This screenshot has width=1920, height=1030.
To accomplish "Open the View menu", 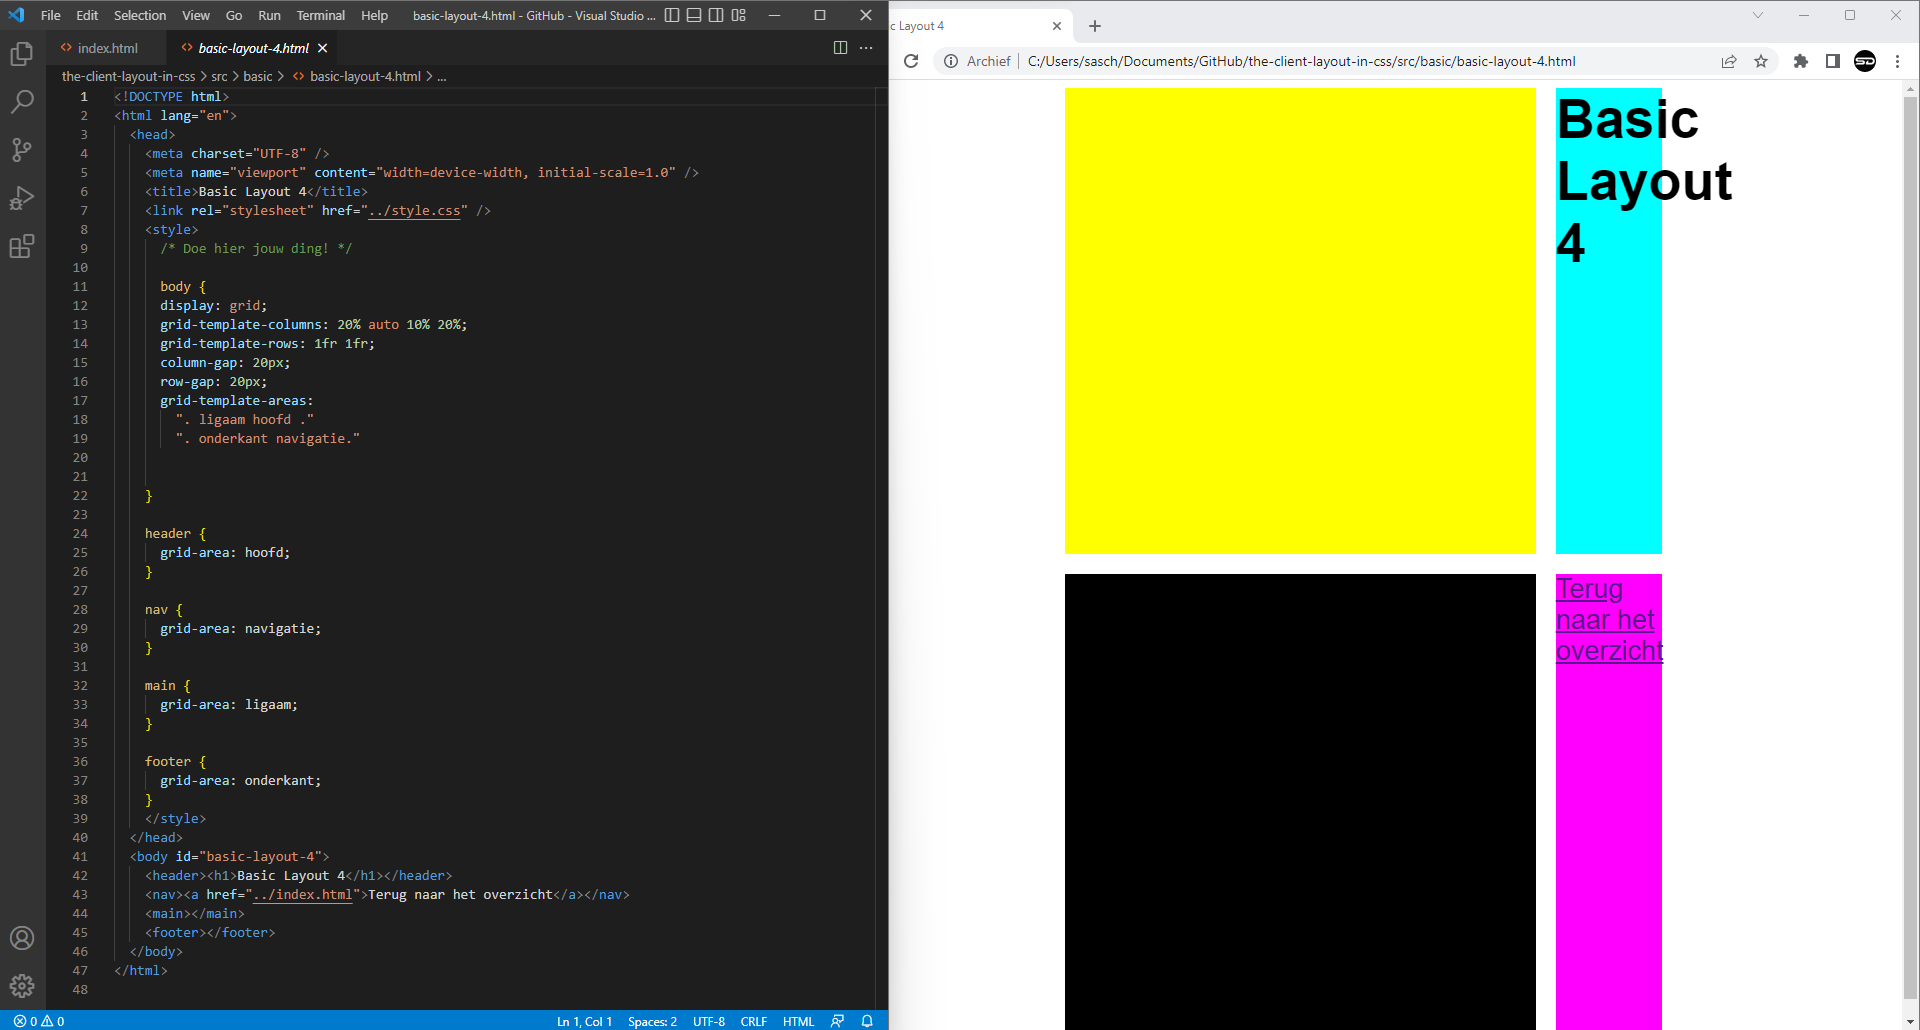I will click(196, 15).
